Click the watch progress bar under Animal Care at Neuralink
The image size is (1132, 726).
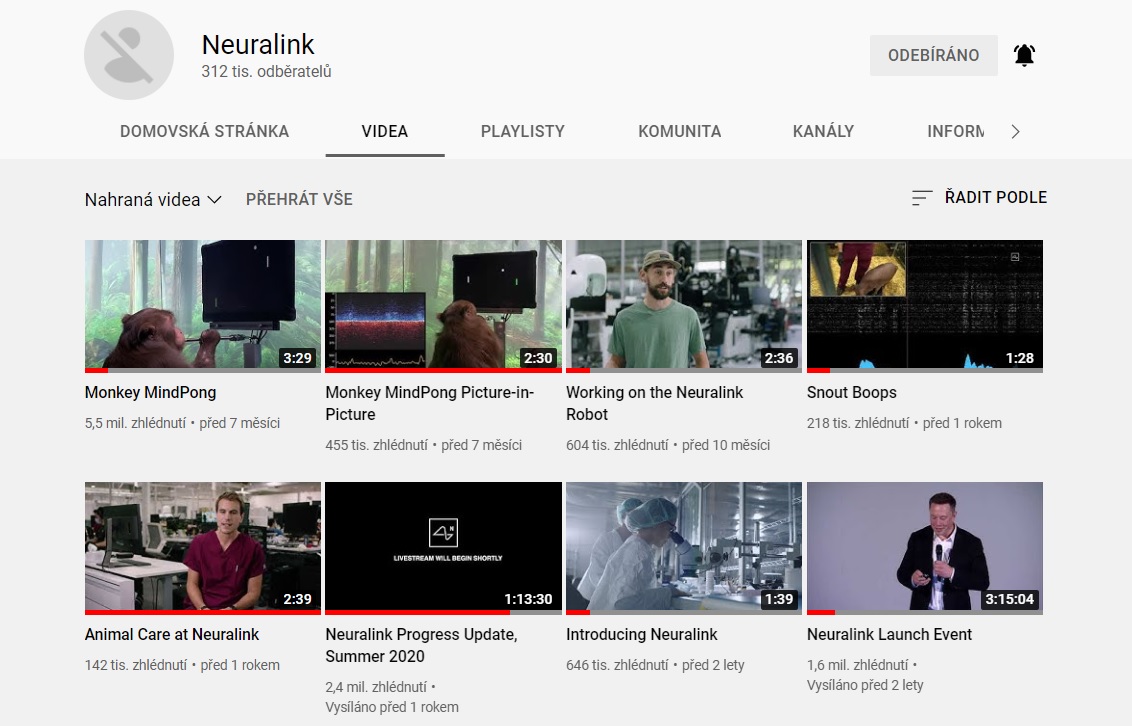coord(203,613)
